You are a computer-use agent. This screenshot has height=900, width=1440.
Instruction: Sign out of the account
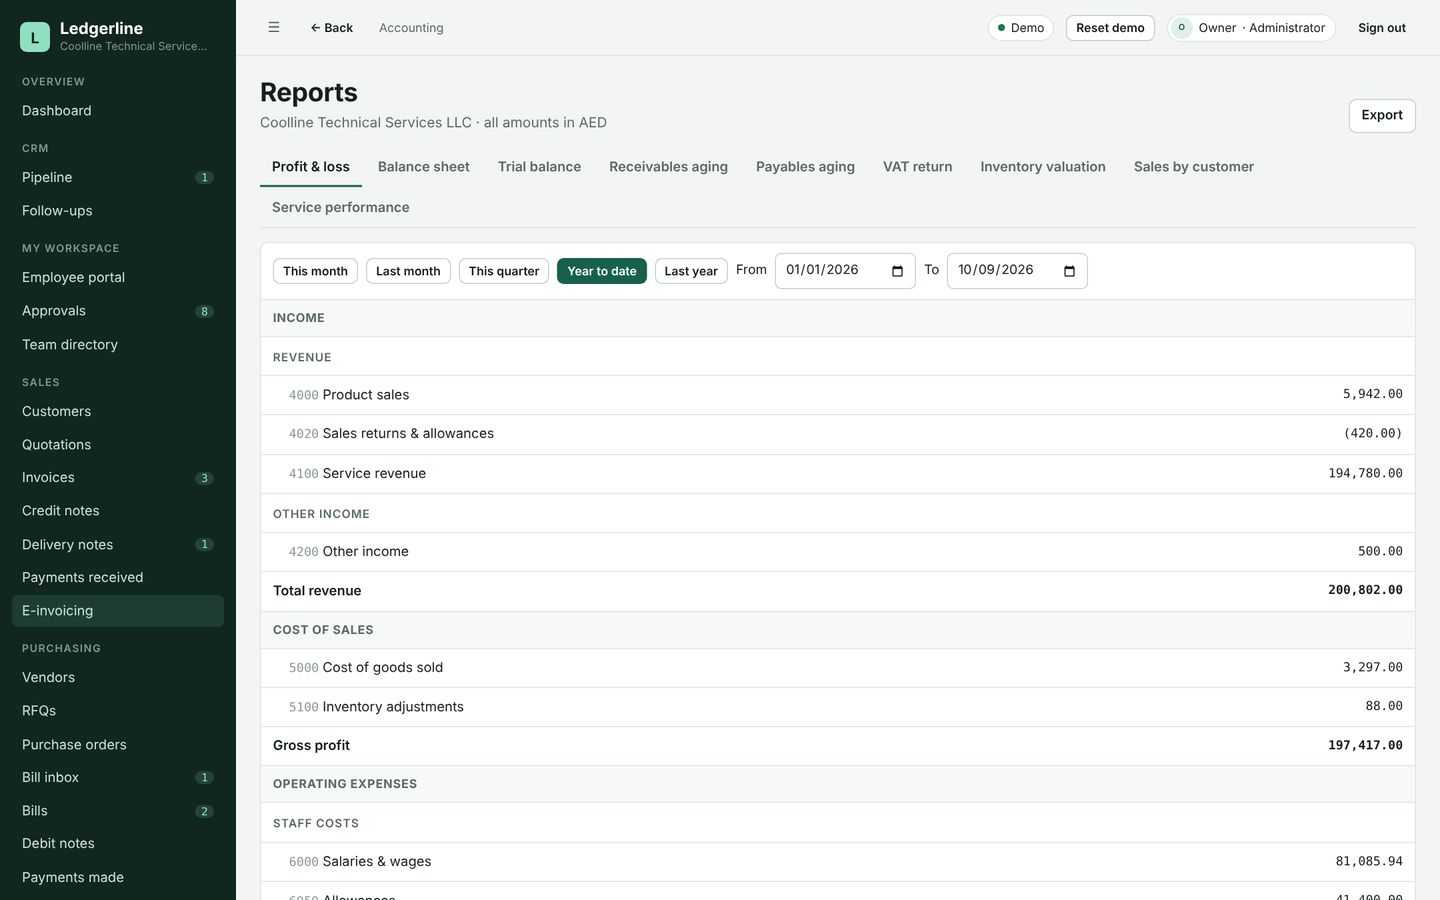[1382, 28]
